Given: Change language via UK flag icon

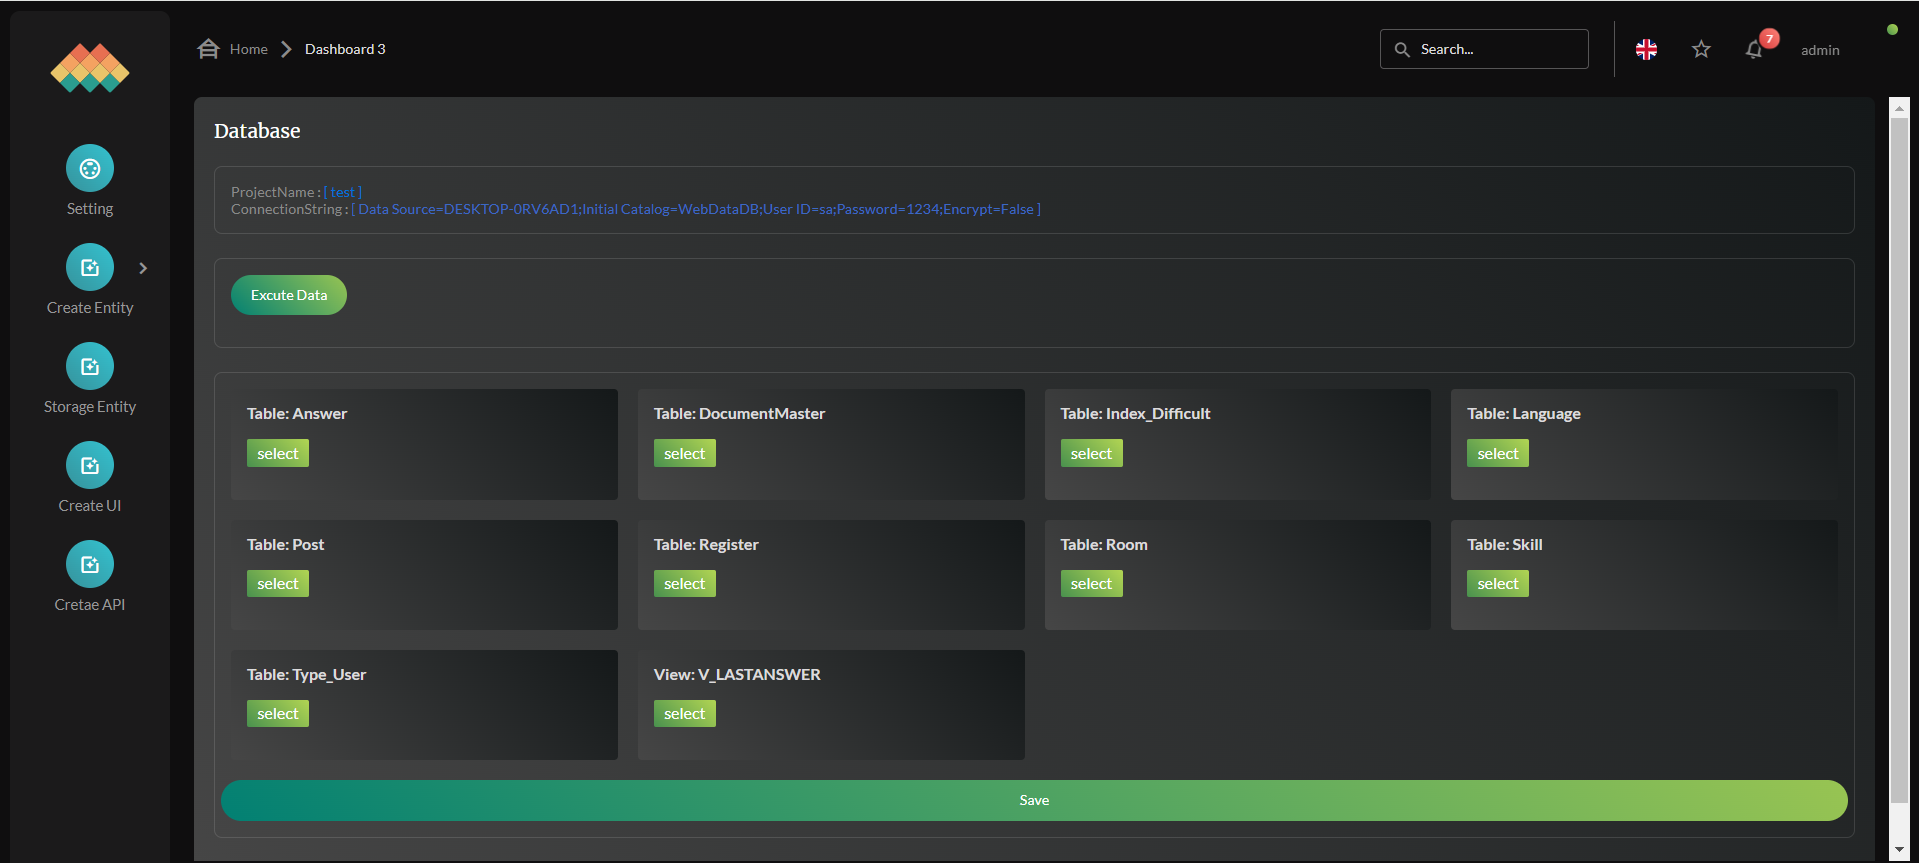Looking at the screenshot, I should pyautogui.click(x=1646, y=49).
